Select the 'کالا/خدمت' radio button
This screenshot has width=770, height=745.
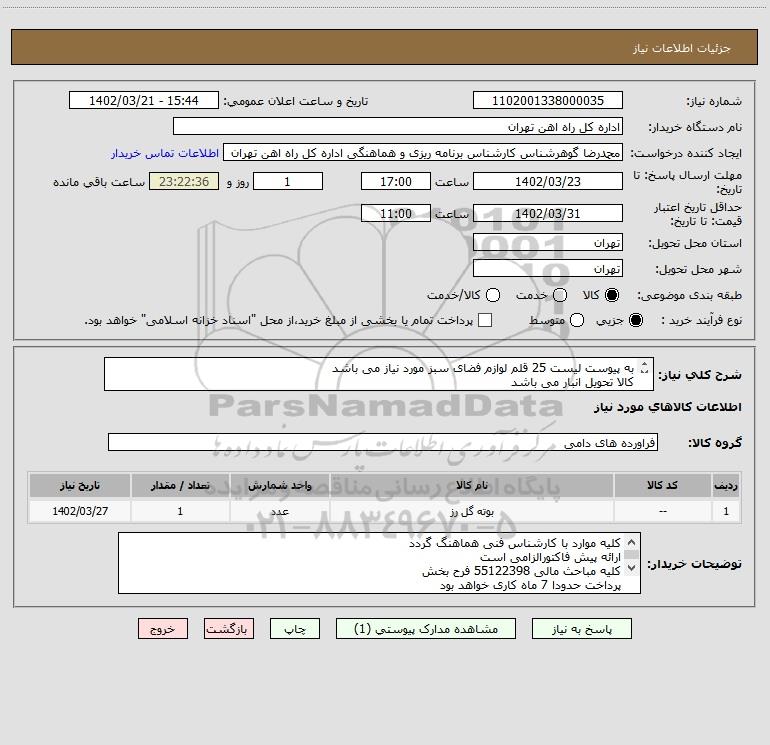pyautogui.click(x=493, y=295)
